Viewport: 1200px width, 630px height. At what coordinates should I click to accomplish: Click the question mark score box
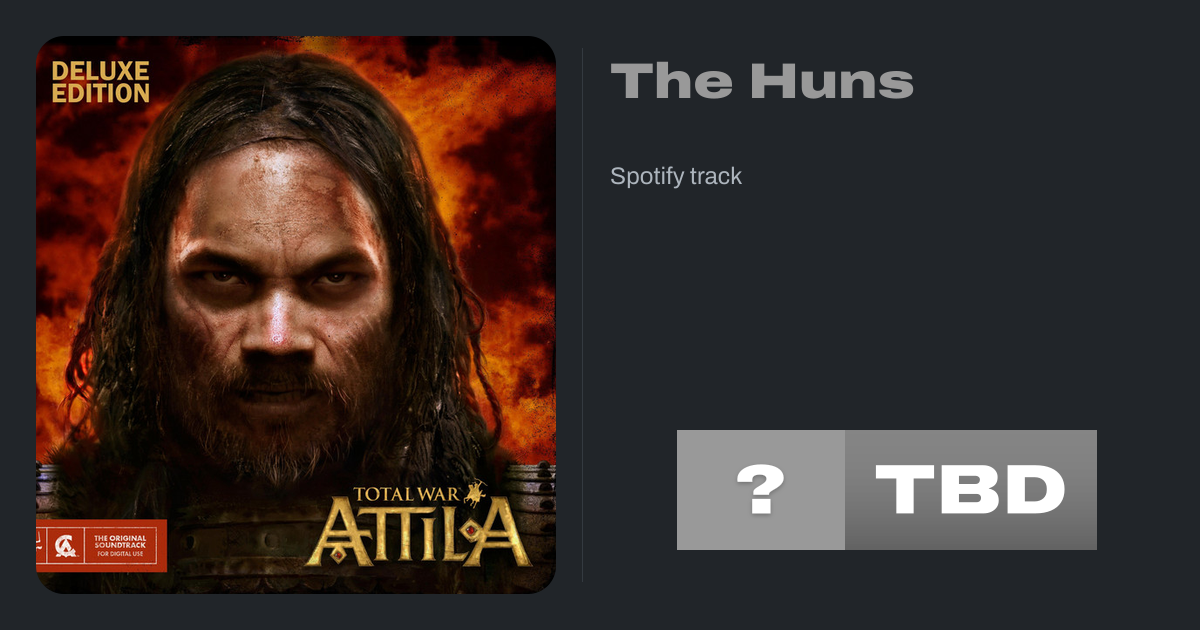pyautogui.click(x=761, y=490)
